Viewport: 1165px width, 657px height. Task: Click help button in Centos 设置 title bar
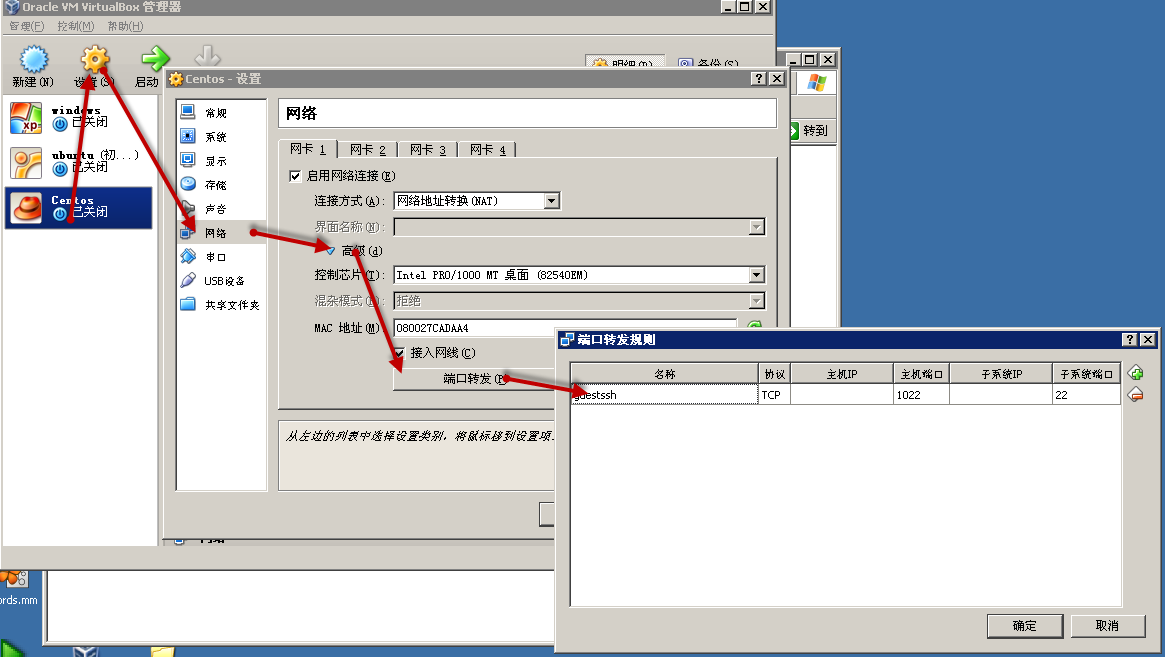coord(758,79)
